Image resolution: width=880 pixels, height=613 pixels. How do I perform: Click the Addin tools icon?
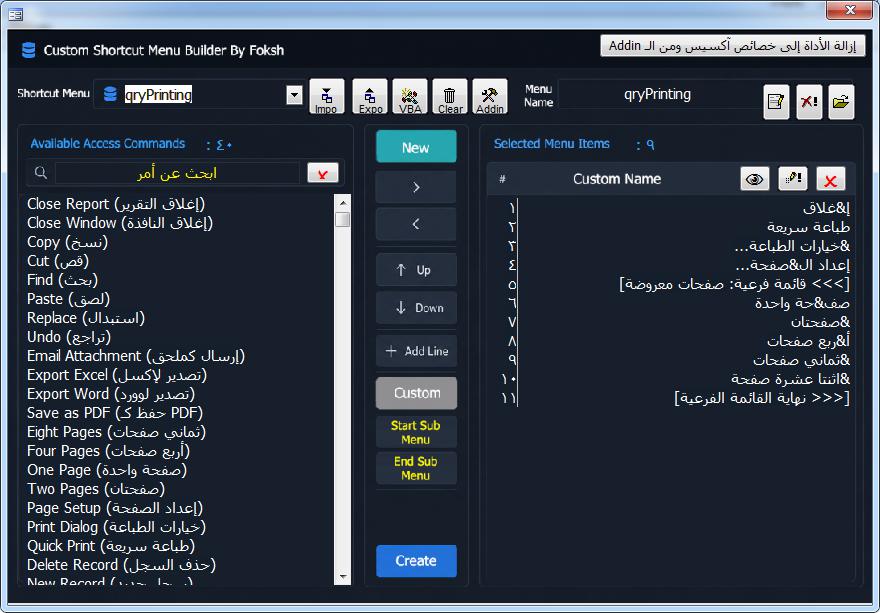click(490, 97)
